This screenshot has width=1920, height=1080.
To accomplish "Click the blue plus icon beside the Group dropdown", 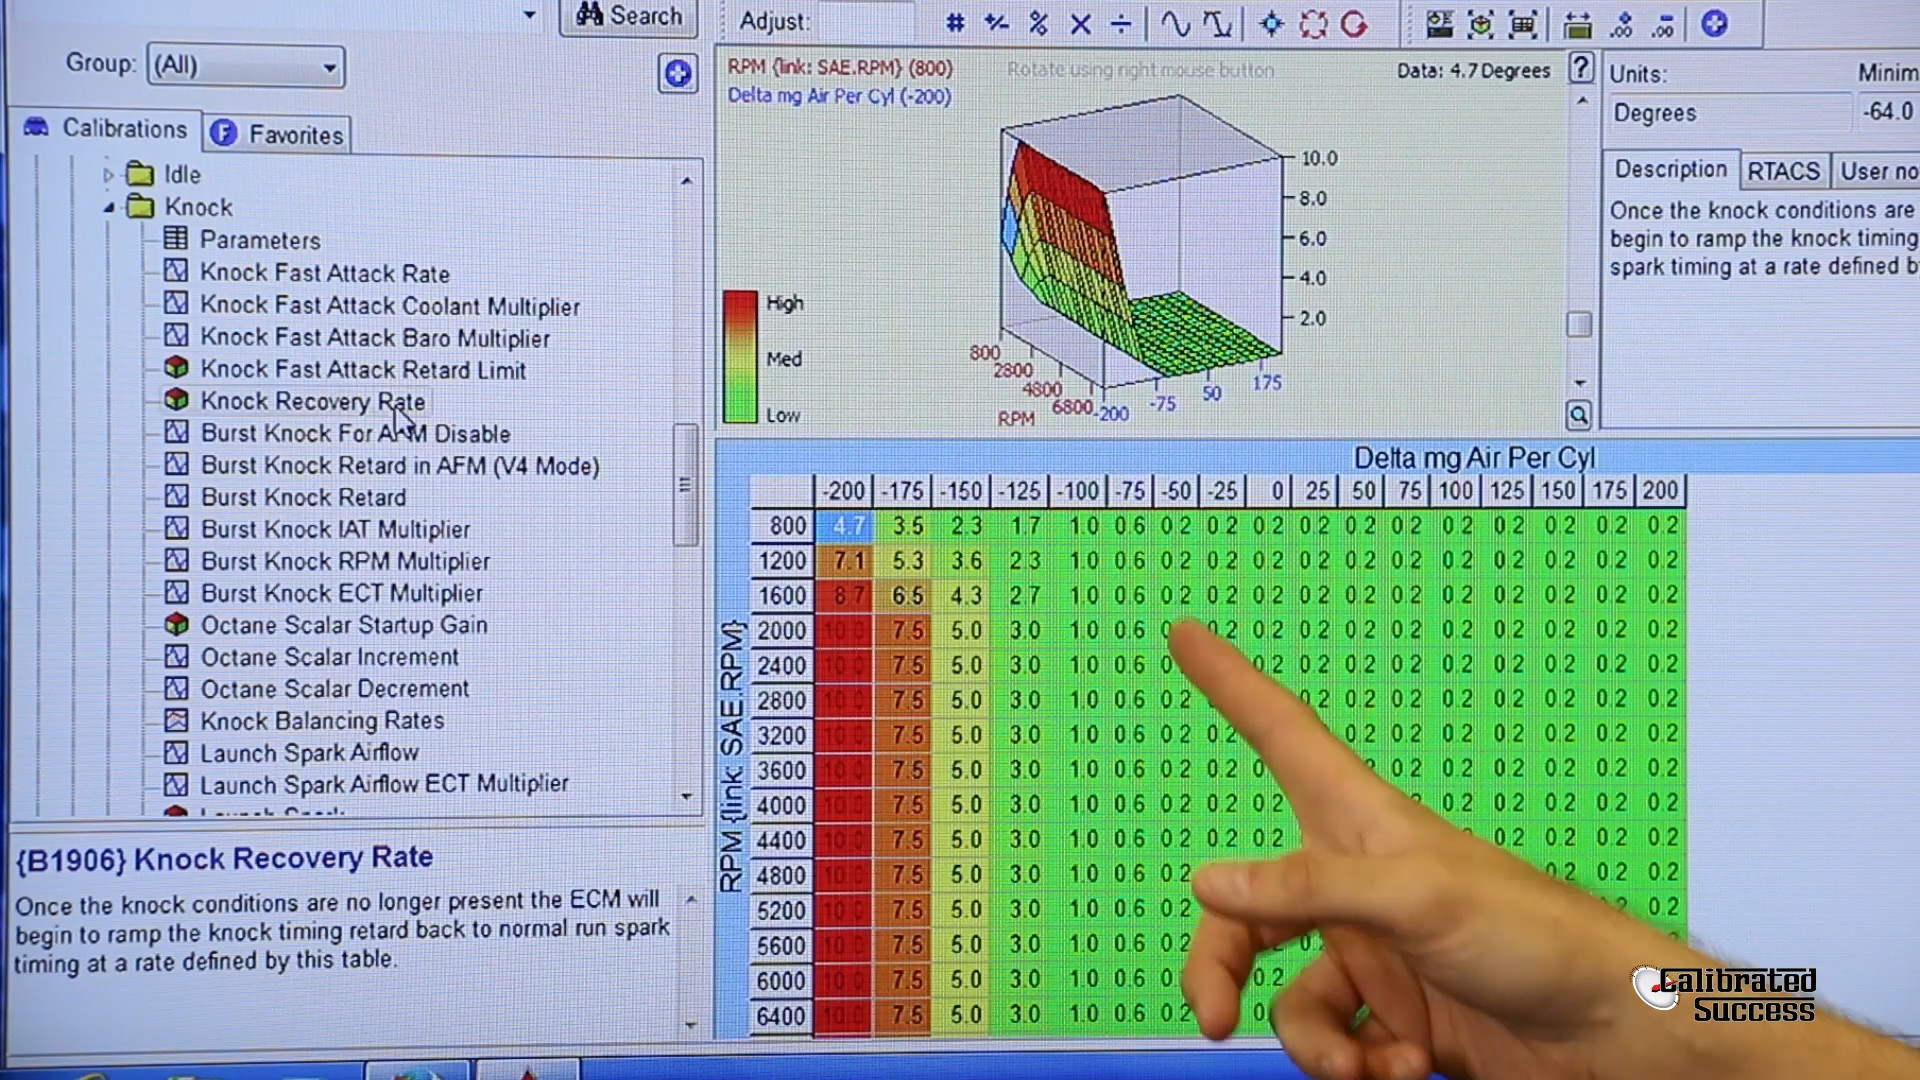I will pos(677,74).
